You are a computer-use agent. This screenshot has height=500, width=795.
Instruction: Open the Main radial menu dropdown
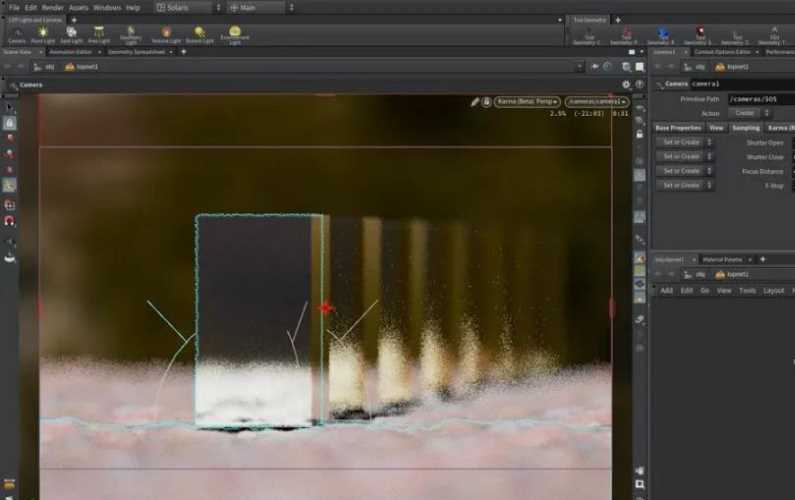tap(261, 8)
